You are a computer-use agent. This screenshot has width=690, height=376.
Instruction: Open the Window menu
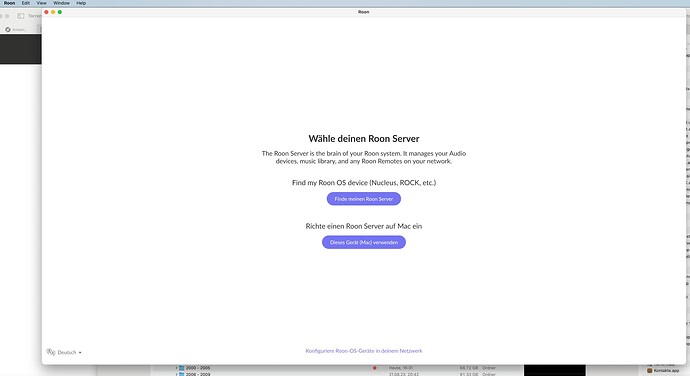[61, 3]
